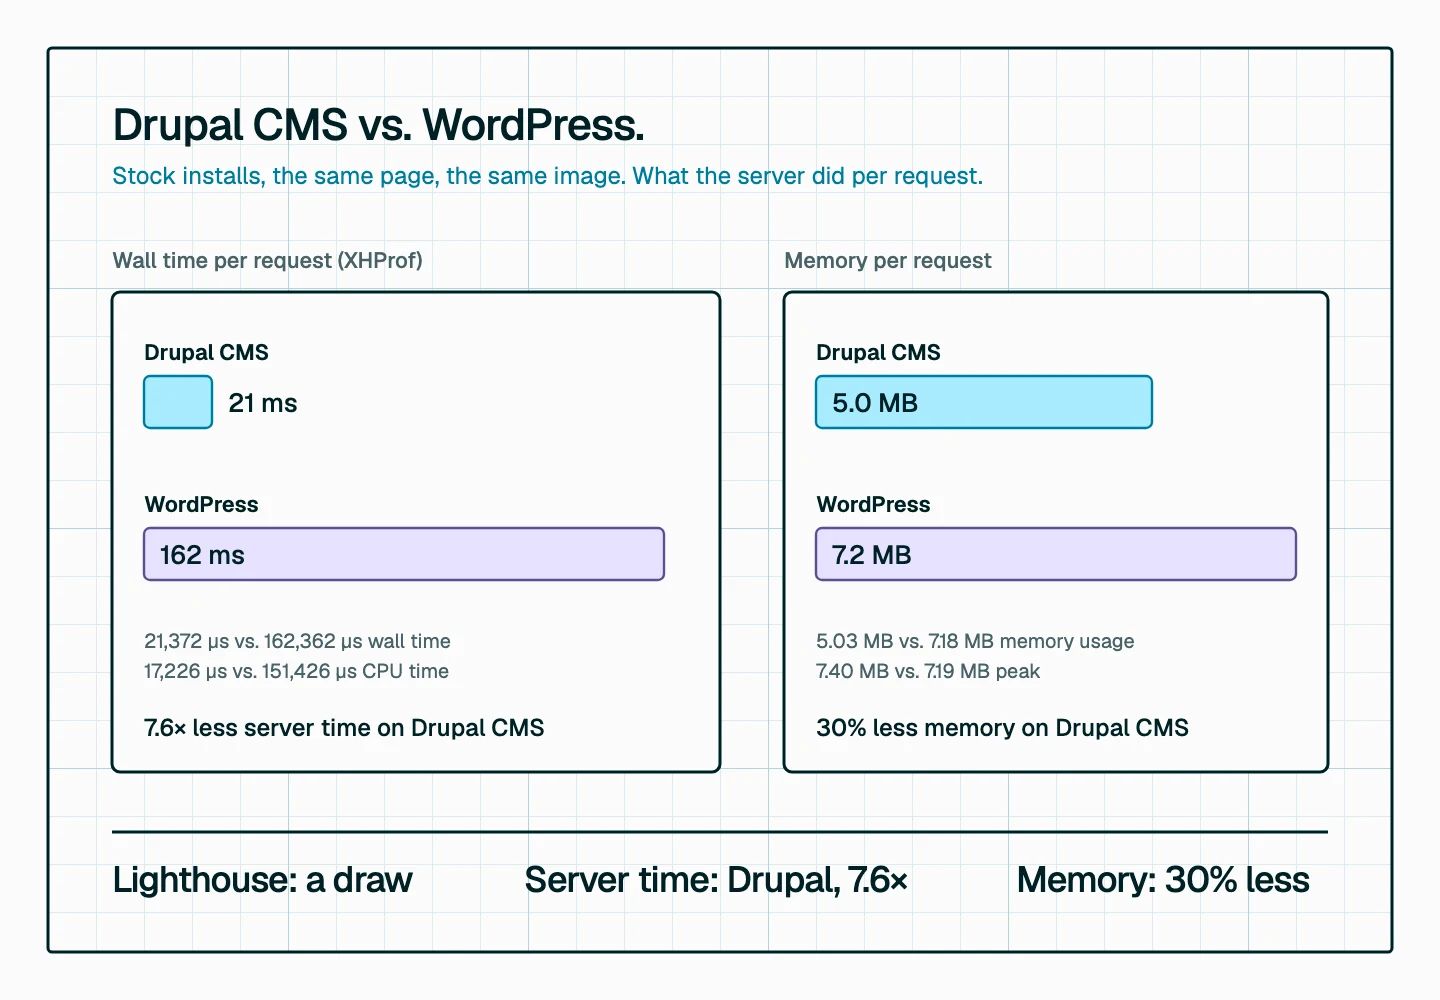Click the '5.03 MB vs. 7.18 MB memory usage' line

tap(975, 641)
